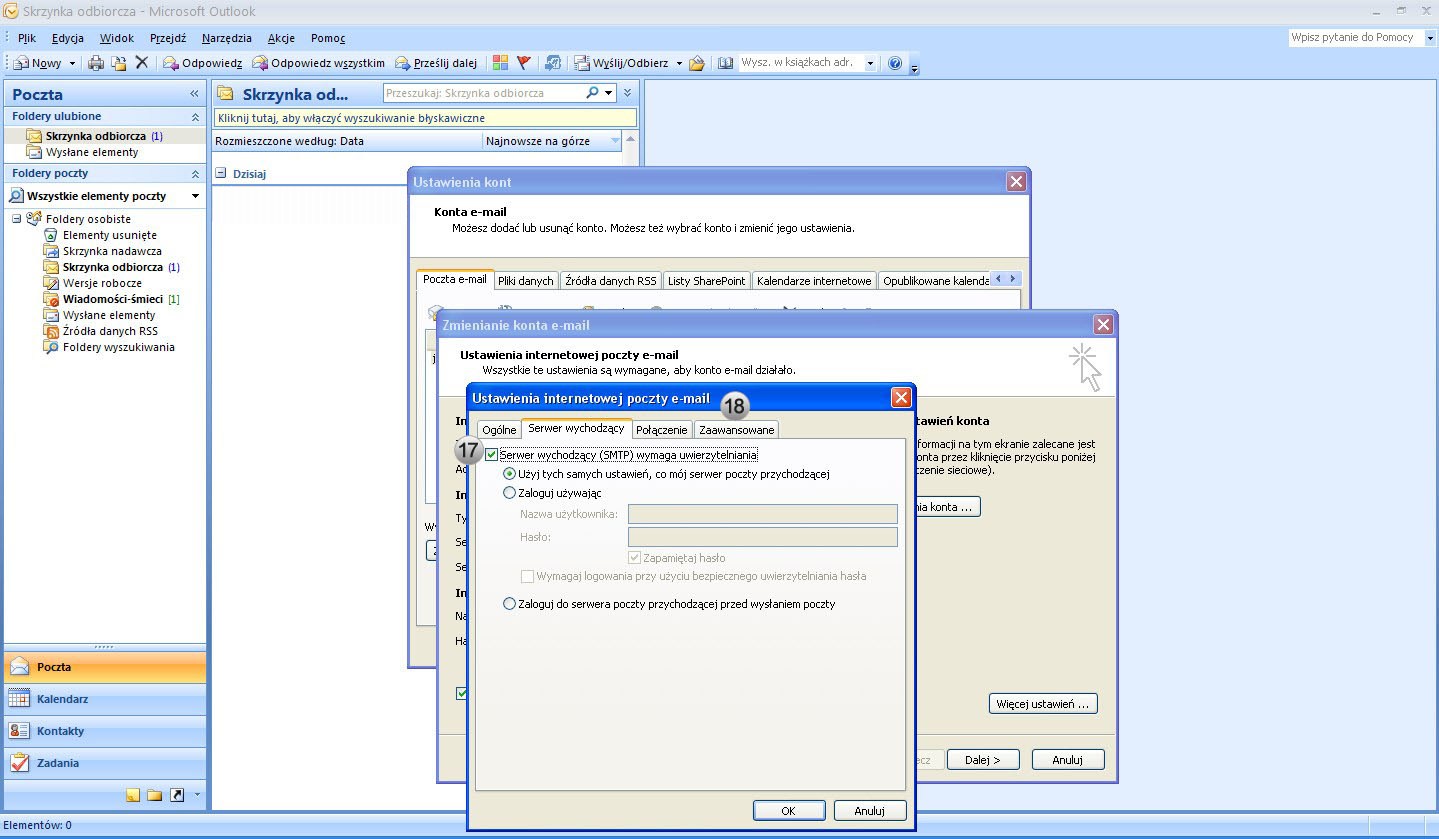
Task: Select Zaloguj używając radio button
Action: [510, 493]
